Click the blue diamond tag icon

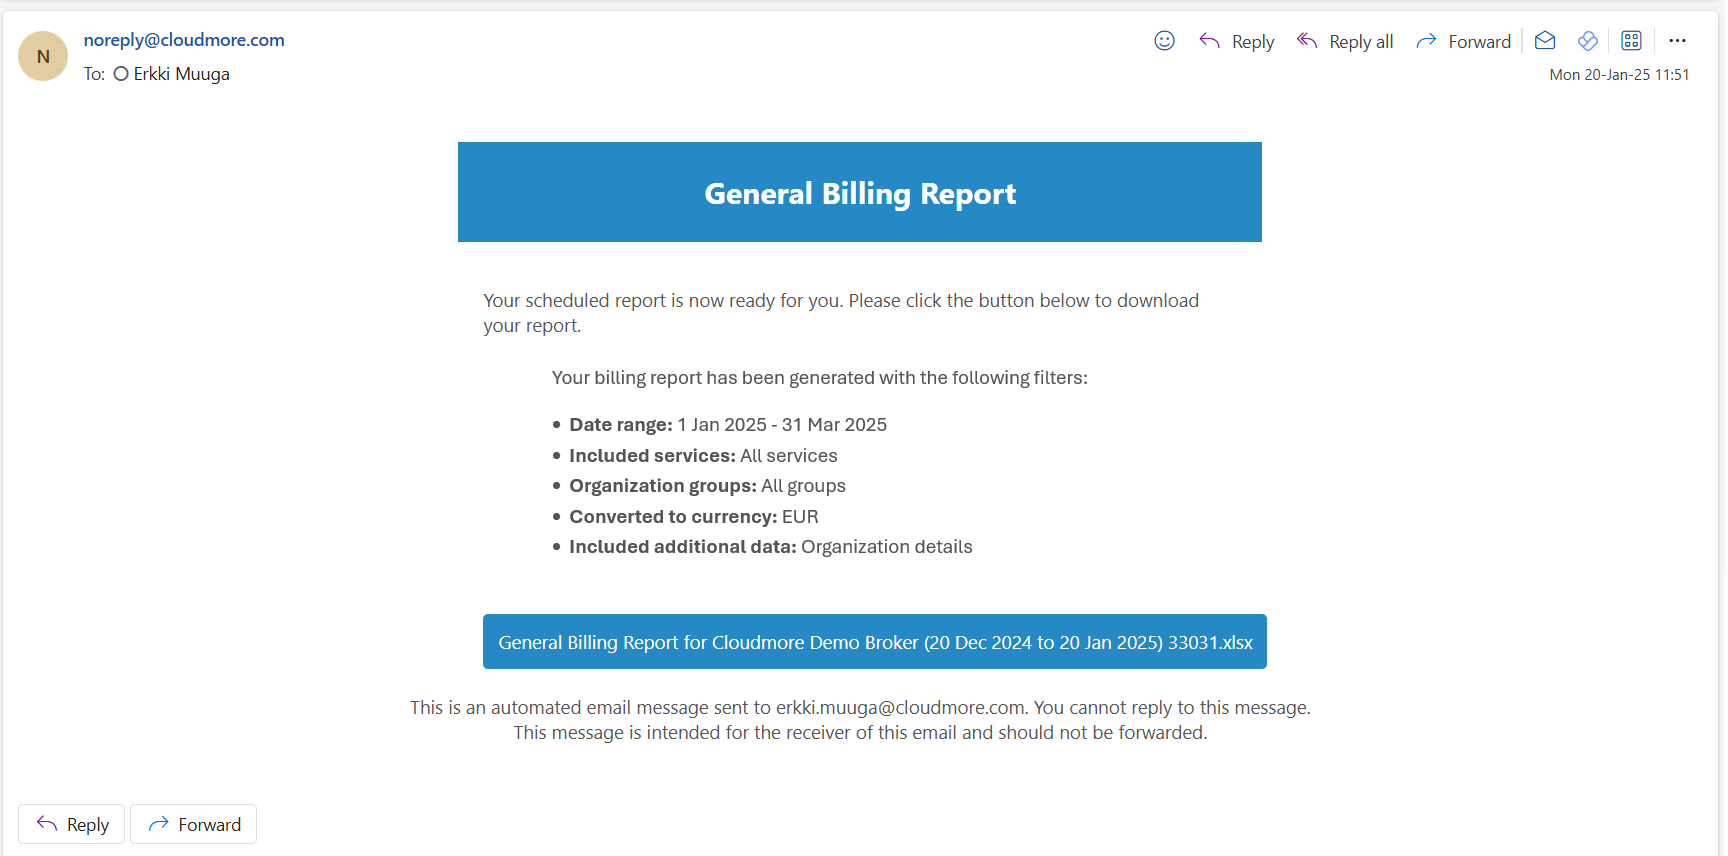(1587, 41)
